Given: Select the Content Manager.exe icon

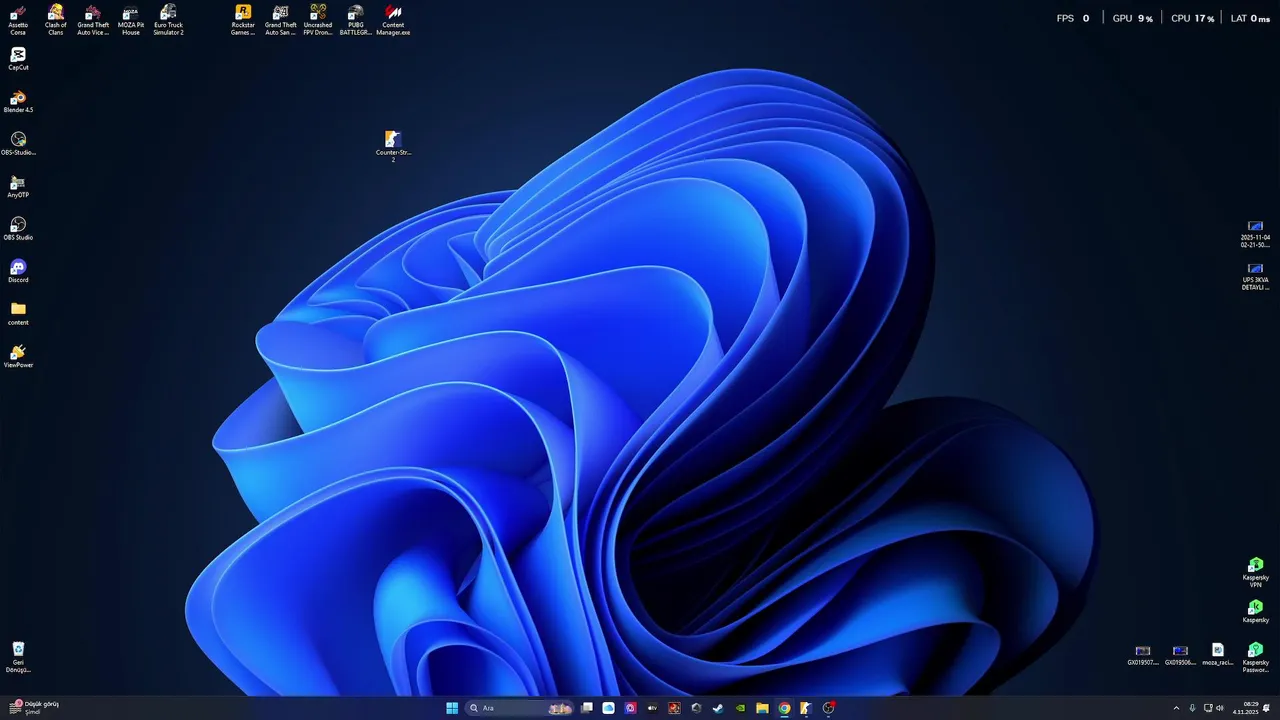Looking at the screenshot, I should point(393,20).
